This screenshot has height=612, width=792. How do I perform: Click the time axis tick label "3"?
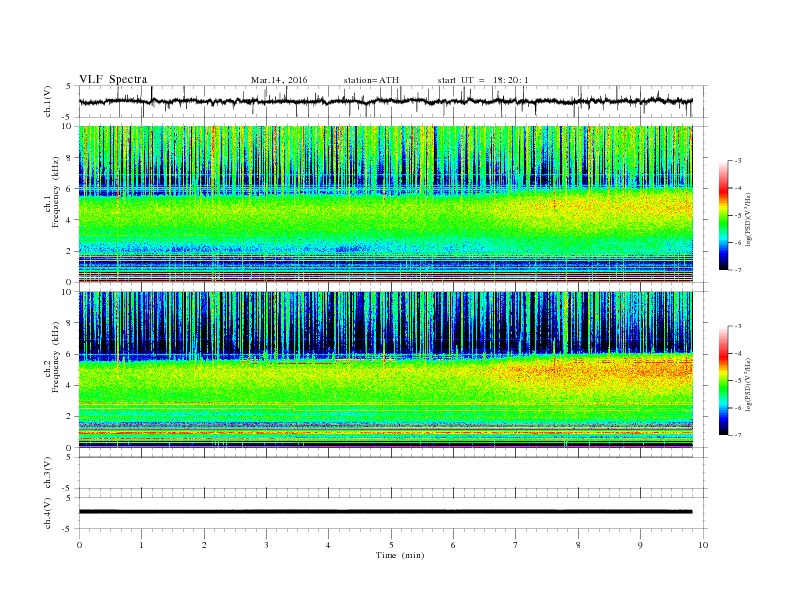(266, 545)
